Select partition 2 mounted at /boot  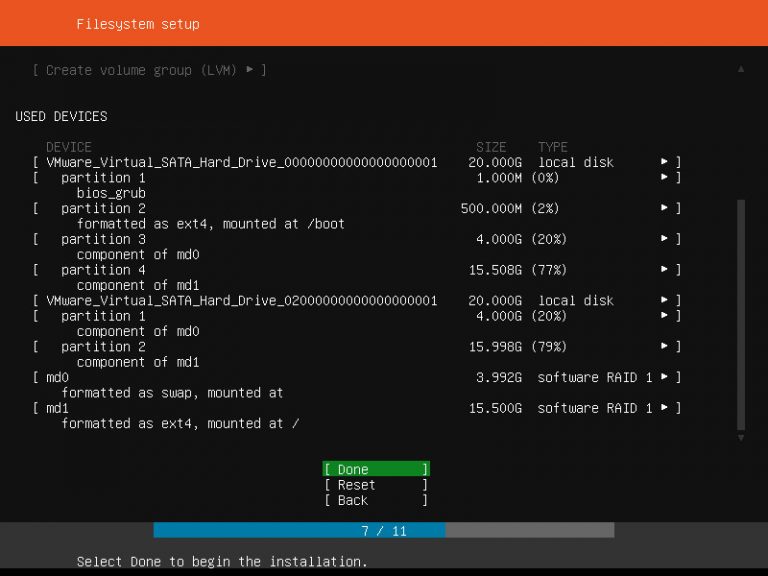357,208
